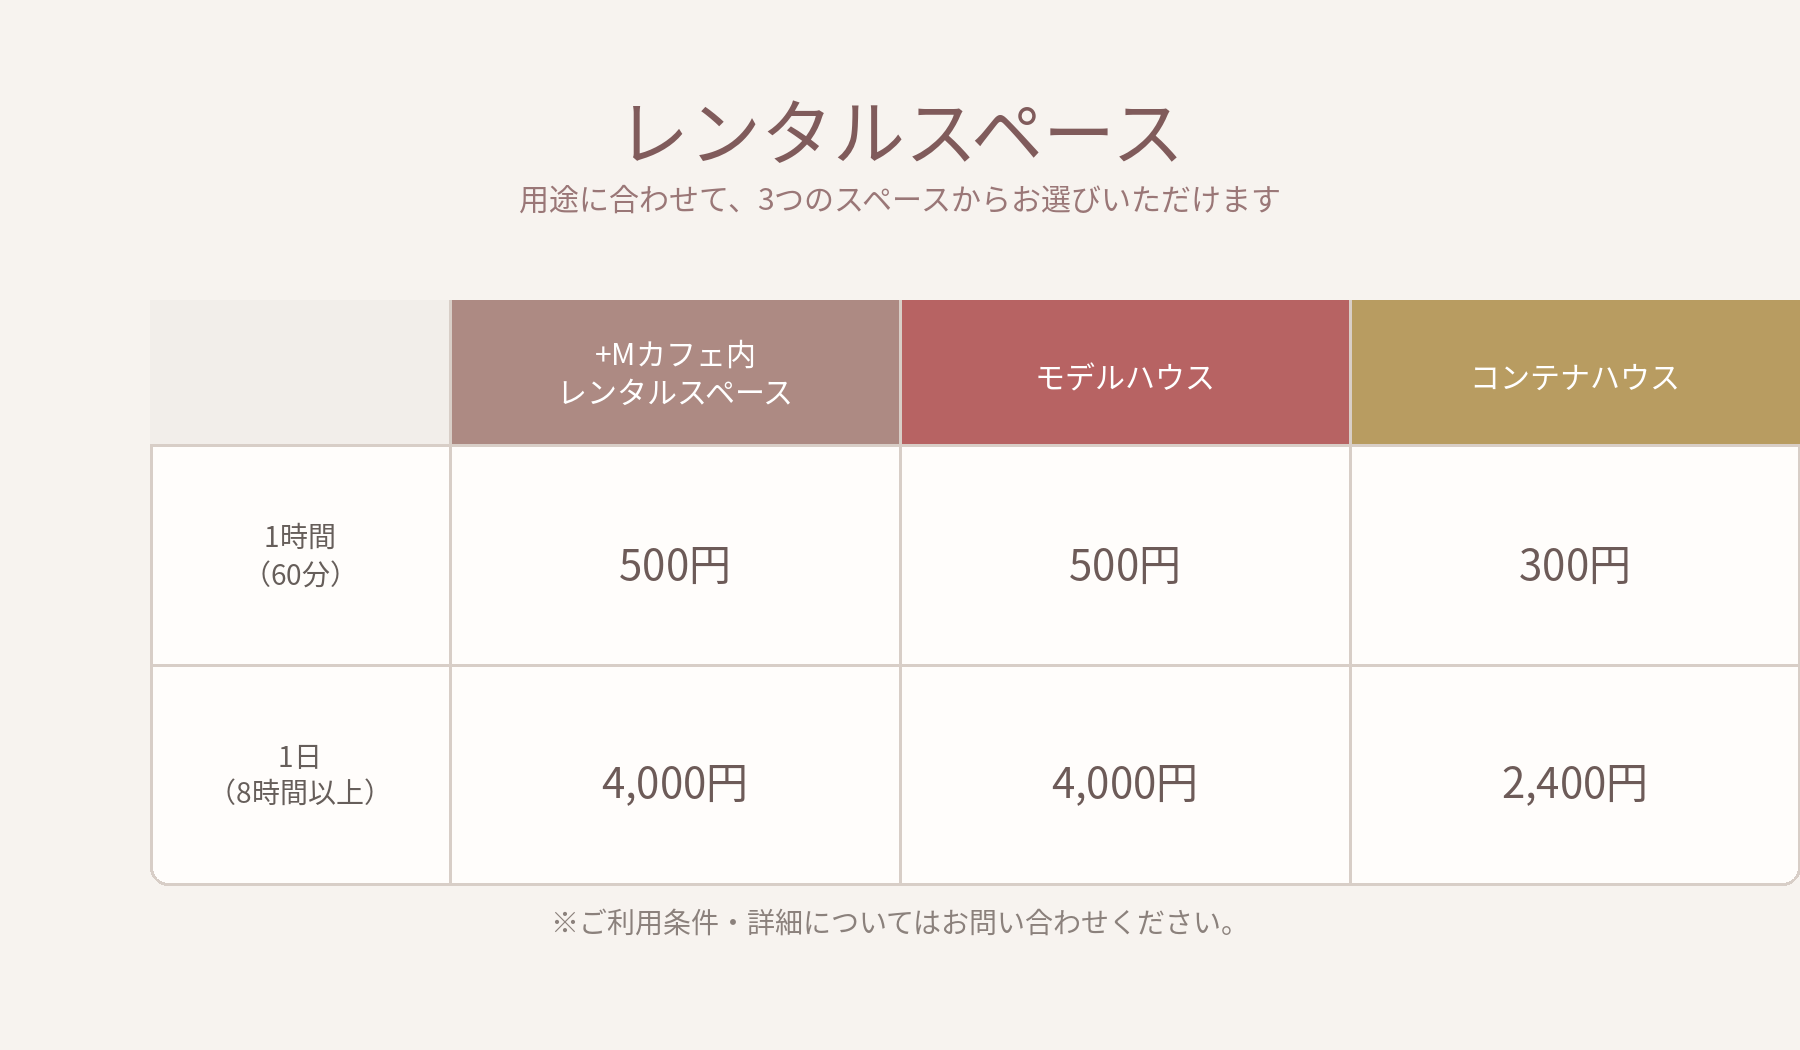Click the コンテナハウス 2,400円 price cell
1800x1050 pixels.
[1576, 775]
